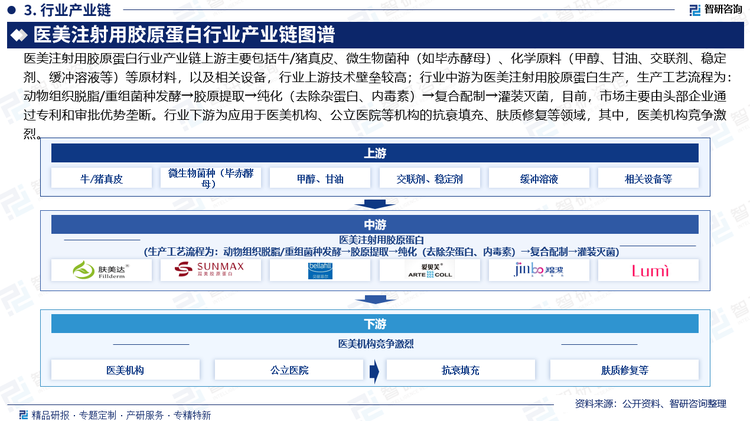Click the 交联剂、稳定剂 box
The image size is (750, 421).
pyautogui.click(x=430, y=178)
